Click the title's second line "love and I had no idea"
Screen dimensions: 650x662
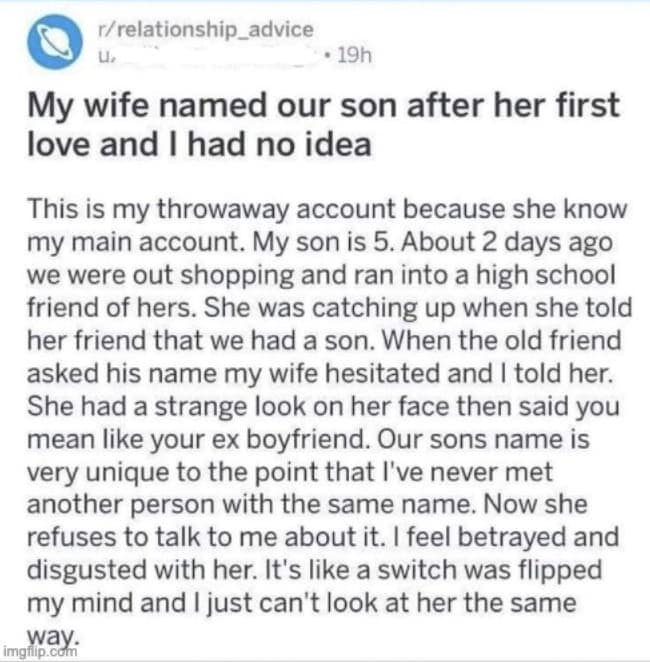pos(199,144)
